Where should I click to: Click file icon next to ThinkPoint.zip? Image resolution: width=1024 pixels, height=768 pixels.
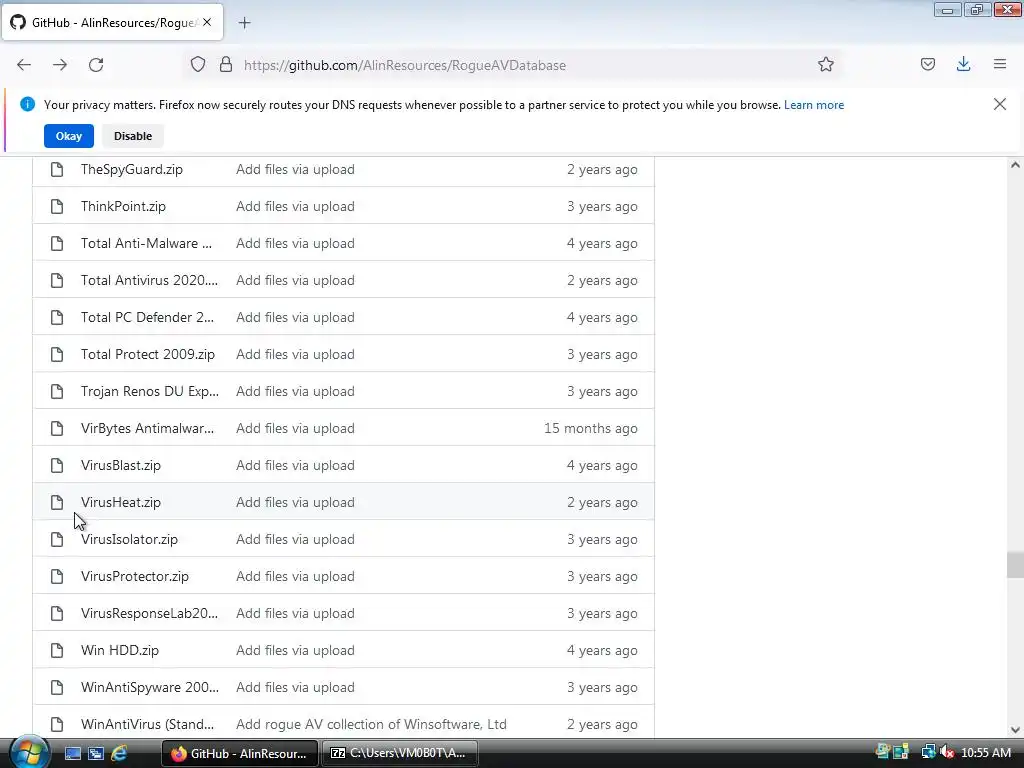(57, 206)
